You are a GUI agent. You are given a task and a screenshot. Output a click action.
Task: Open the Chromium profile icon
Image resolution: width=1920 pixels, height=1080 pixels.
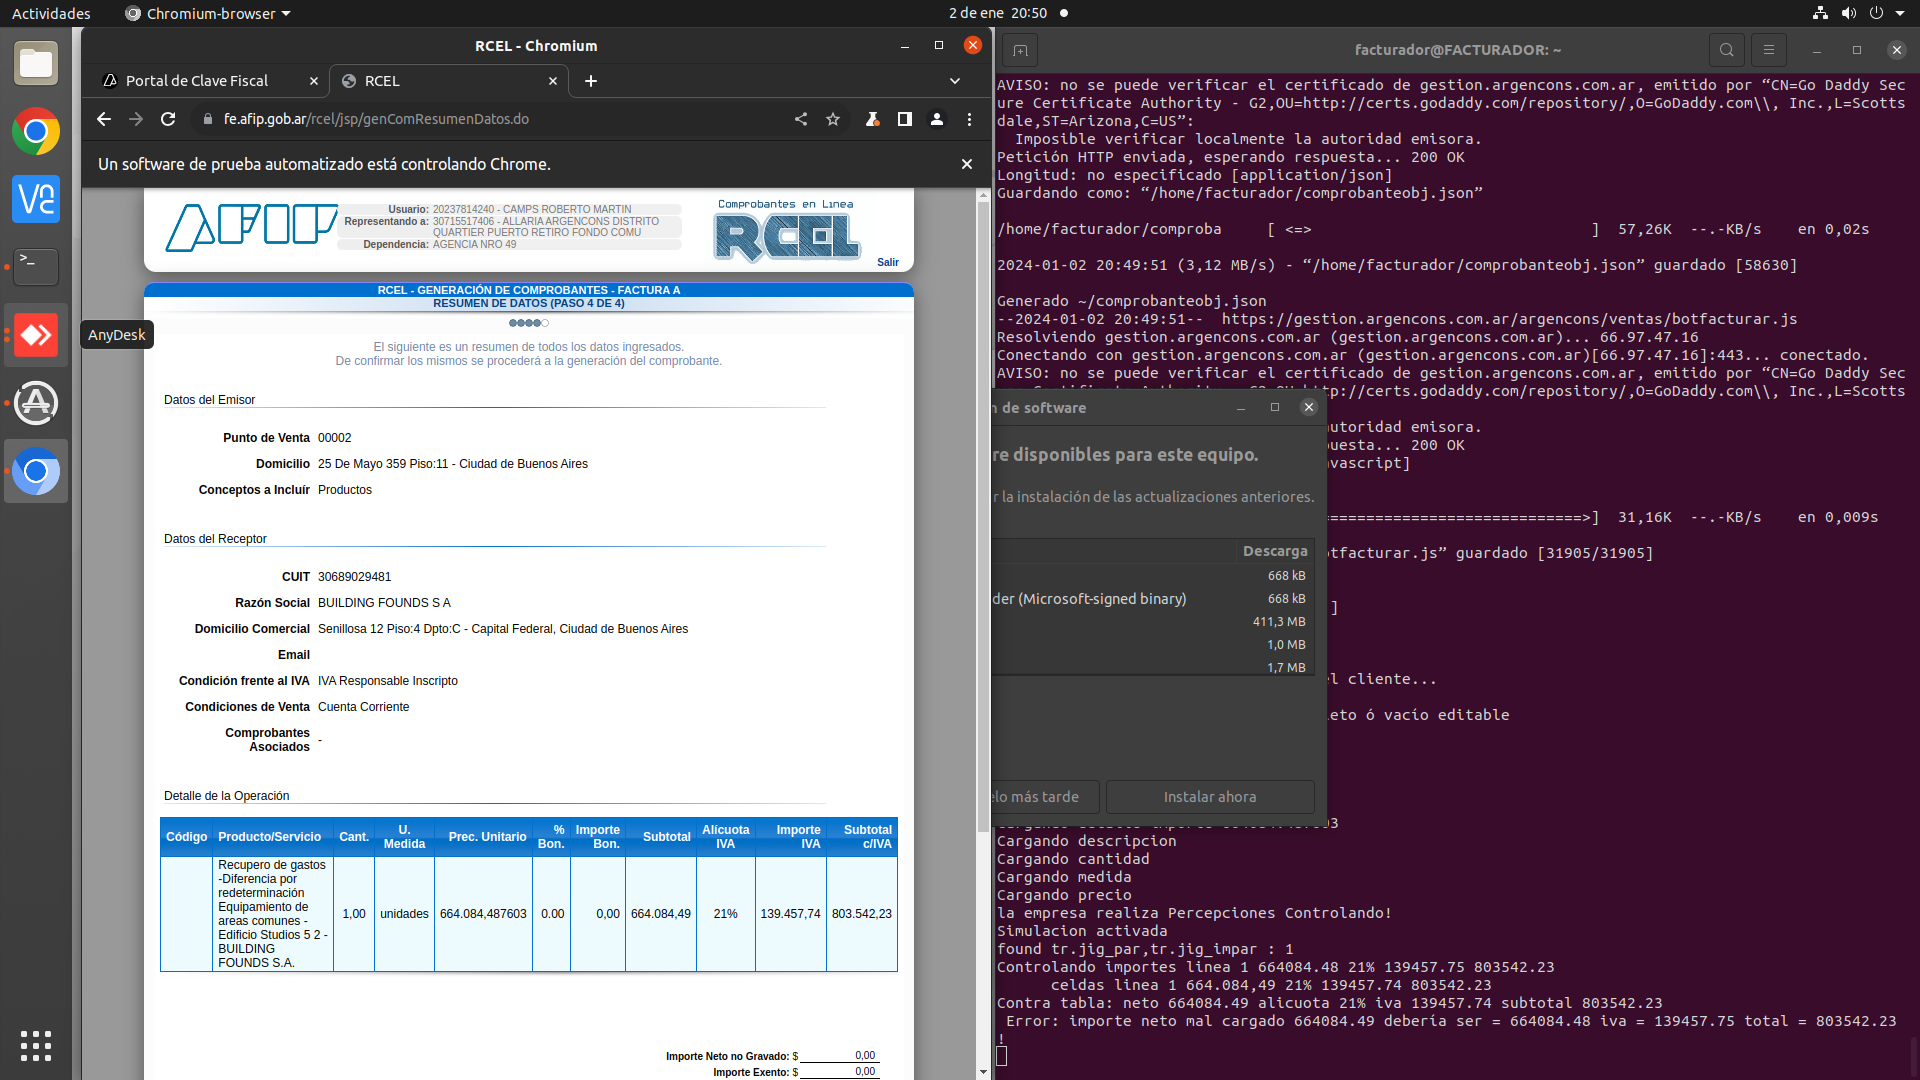point(937,119)
